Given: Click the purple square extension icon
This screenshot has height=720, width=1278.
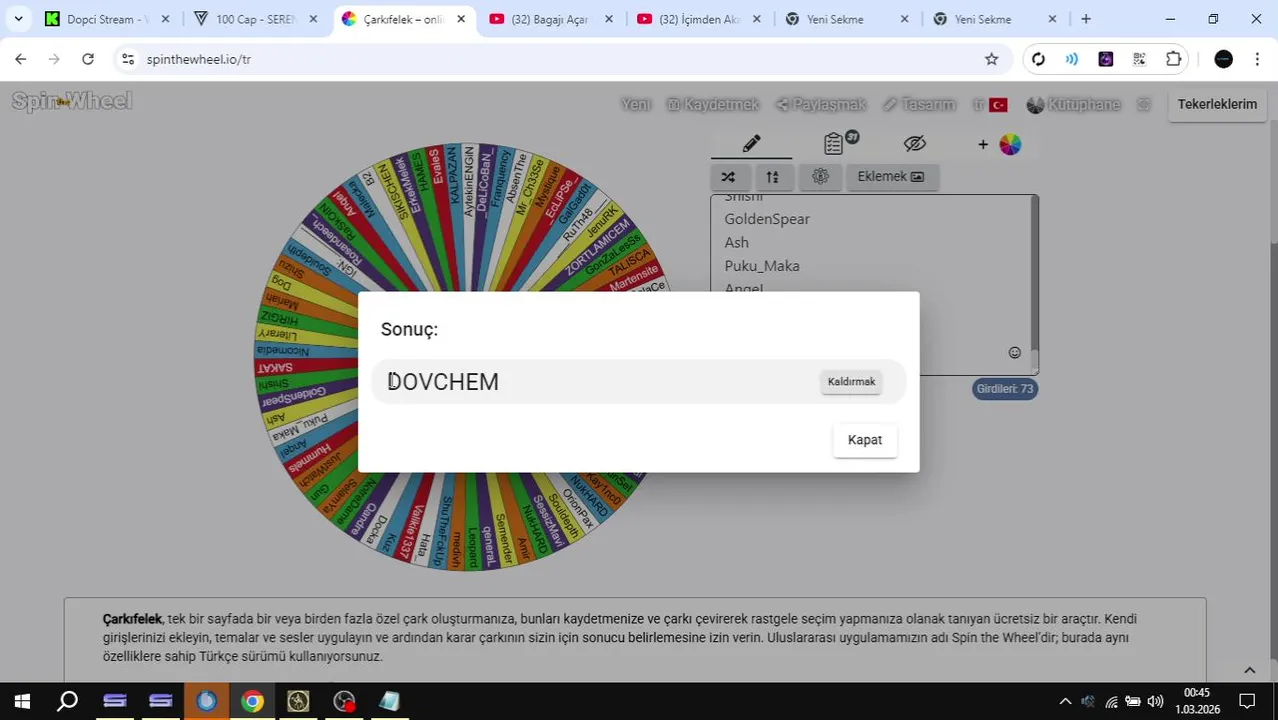Looking at the screenshot, I should [1105, 59].
